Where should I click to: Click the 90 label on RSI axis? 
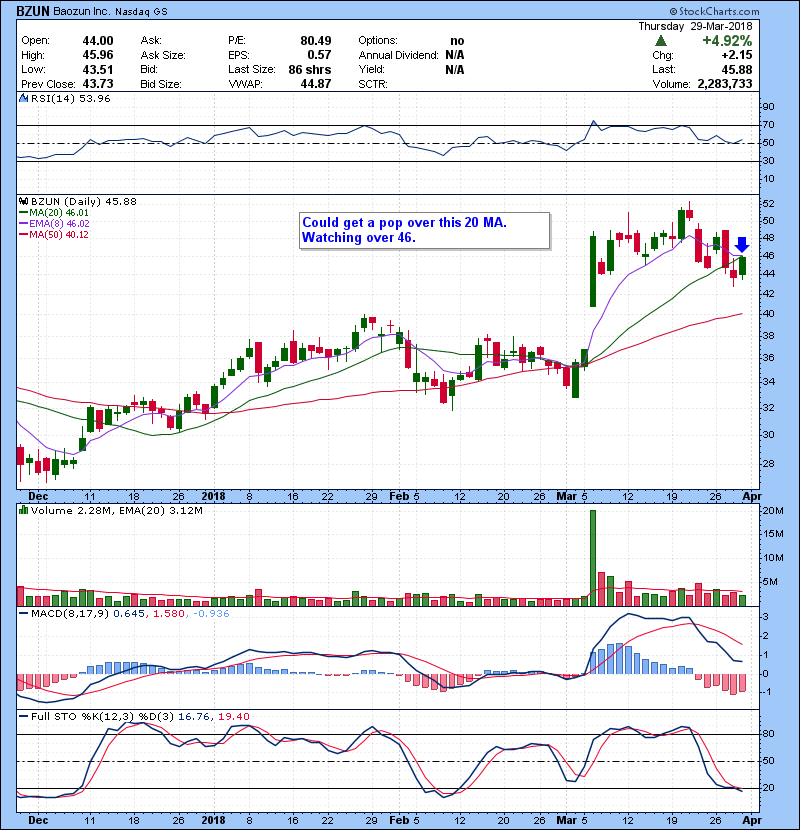(768, 106)
